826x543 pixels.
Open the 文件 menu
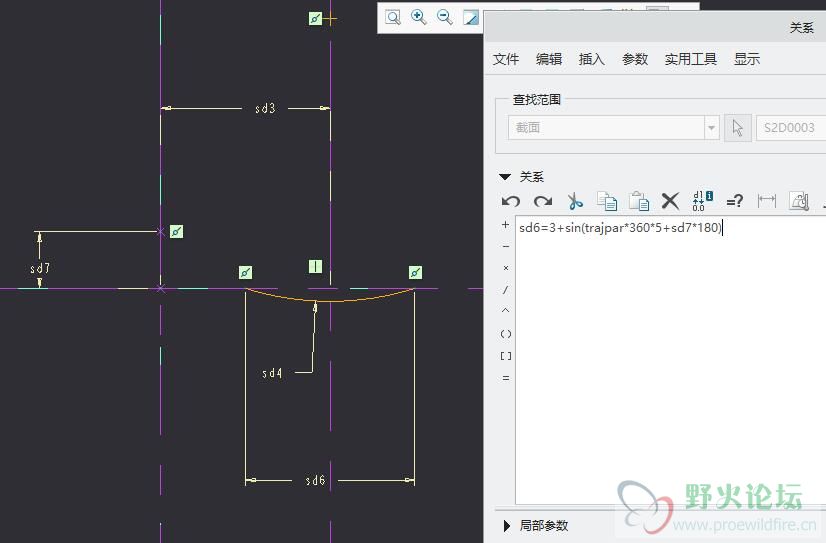pos(506,59)
